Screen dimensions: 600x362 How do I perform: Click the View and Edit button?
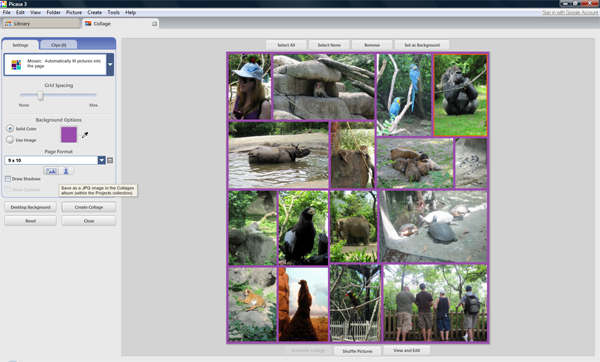(x=407, y=350)
